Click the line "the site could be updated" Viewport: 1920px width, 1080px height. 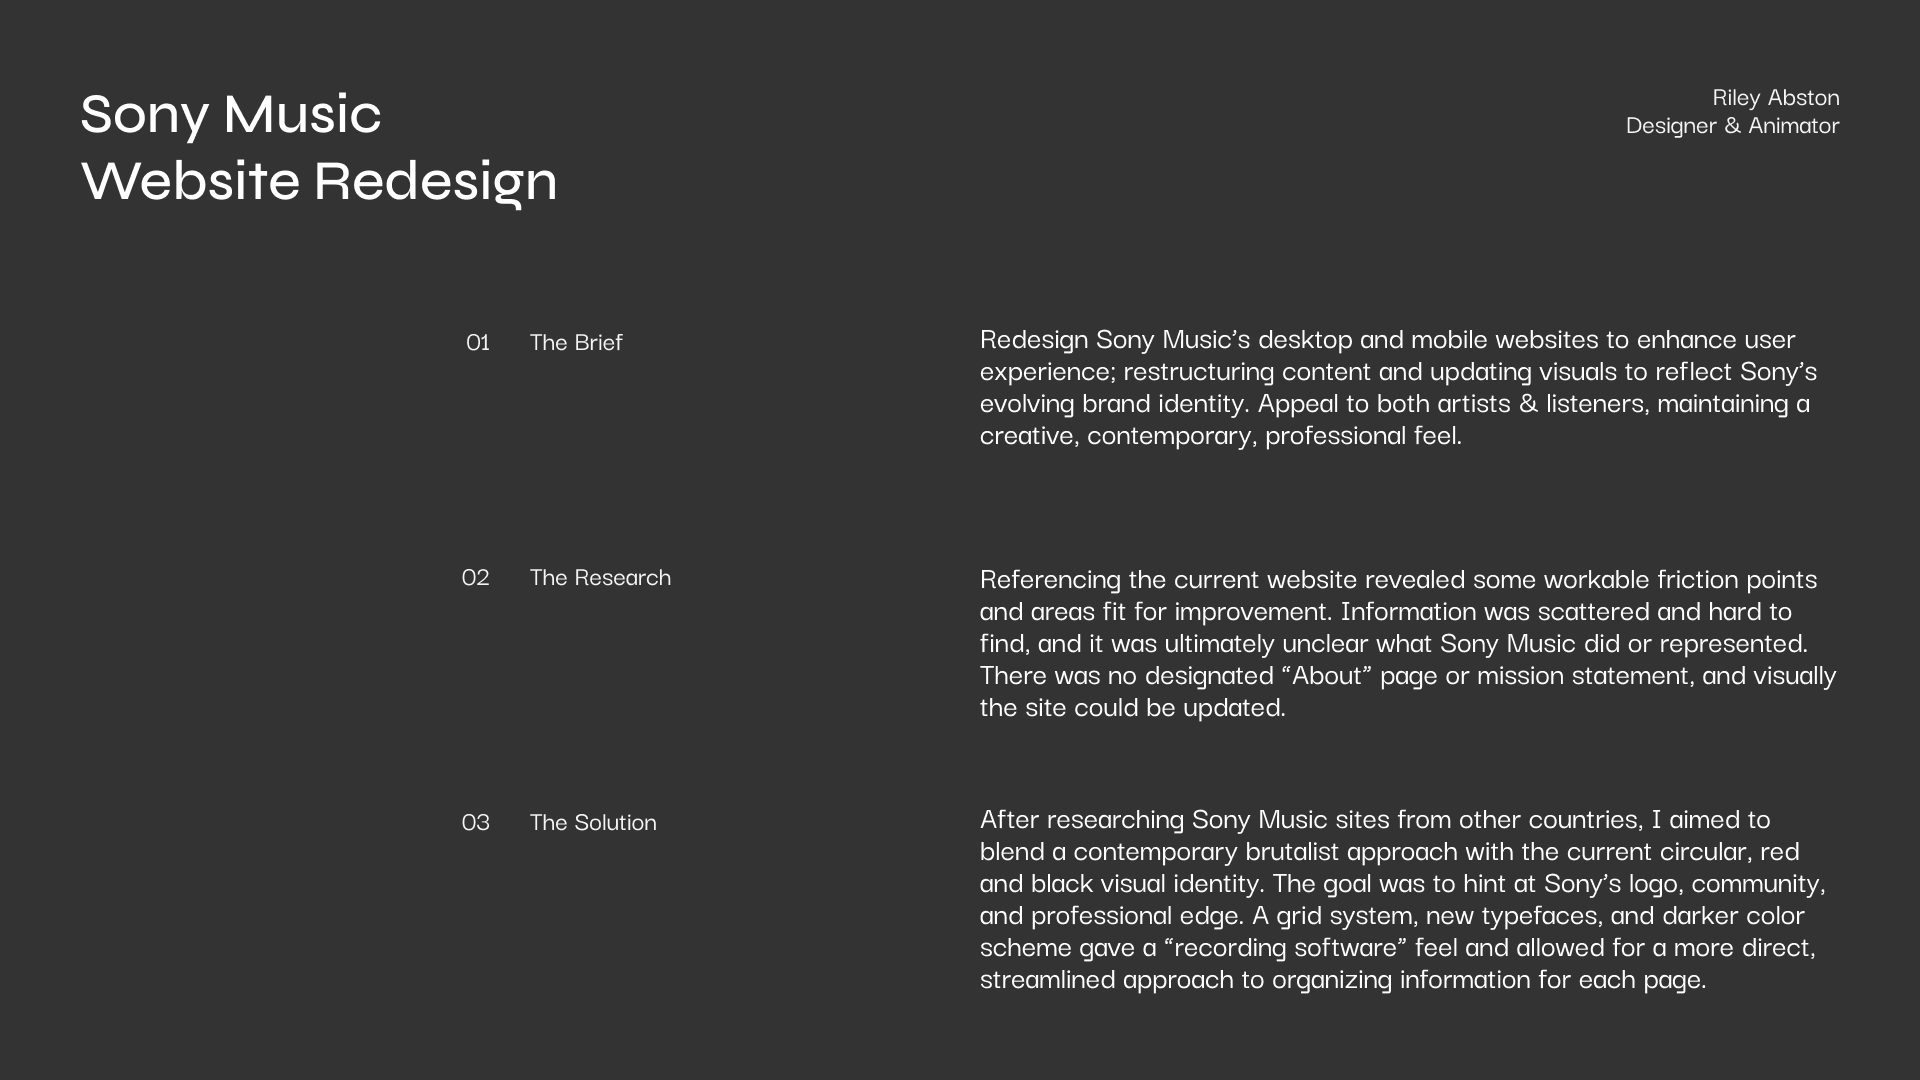1132,707
